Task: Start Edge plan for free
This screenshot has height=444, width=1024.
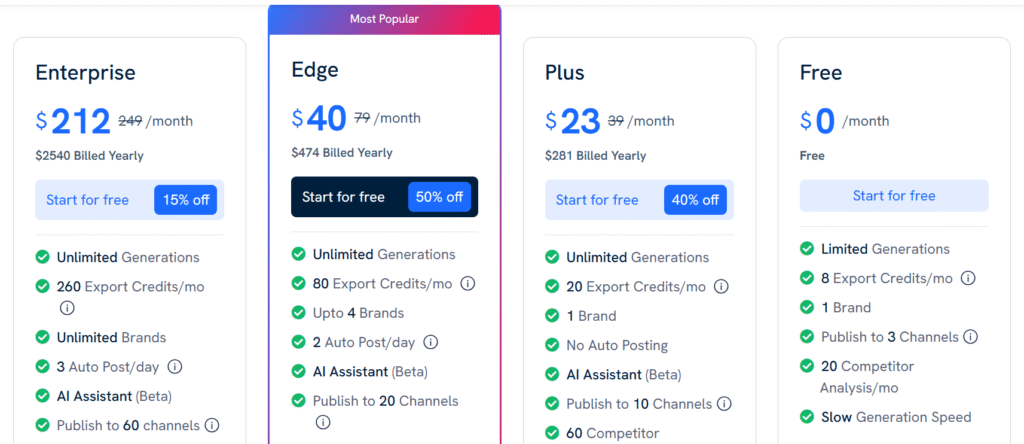Action: 343,197
